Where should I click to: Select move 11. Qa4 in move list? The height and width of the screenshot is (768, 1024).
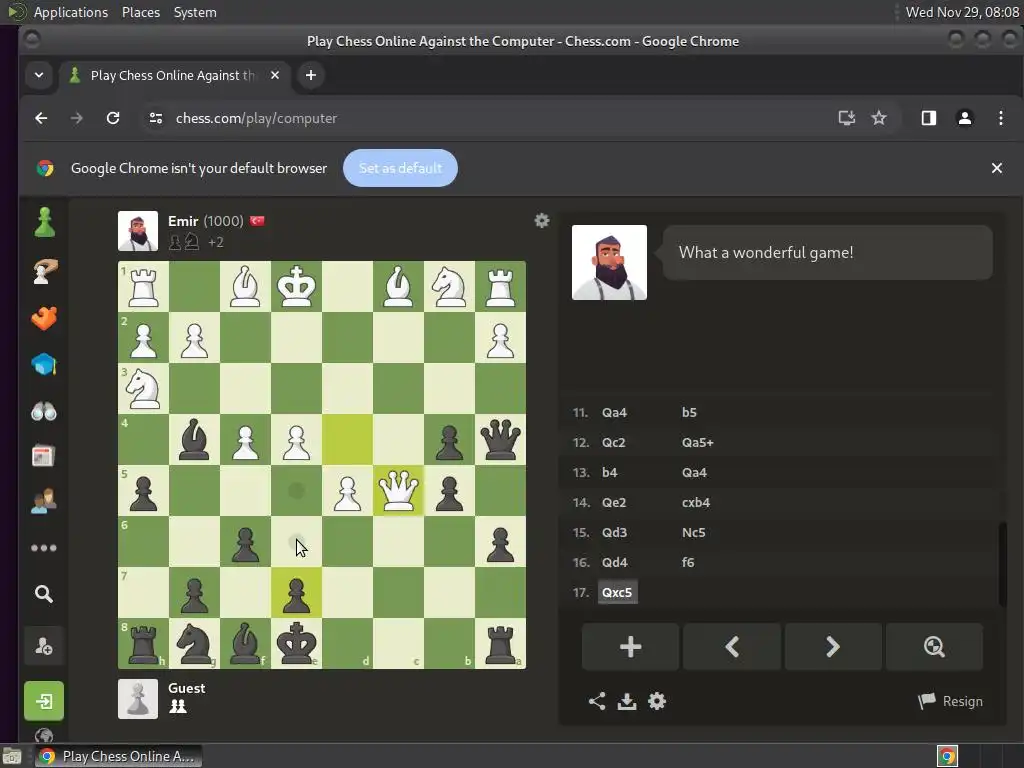pyautogui.click(x=615, y=412)
